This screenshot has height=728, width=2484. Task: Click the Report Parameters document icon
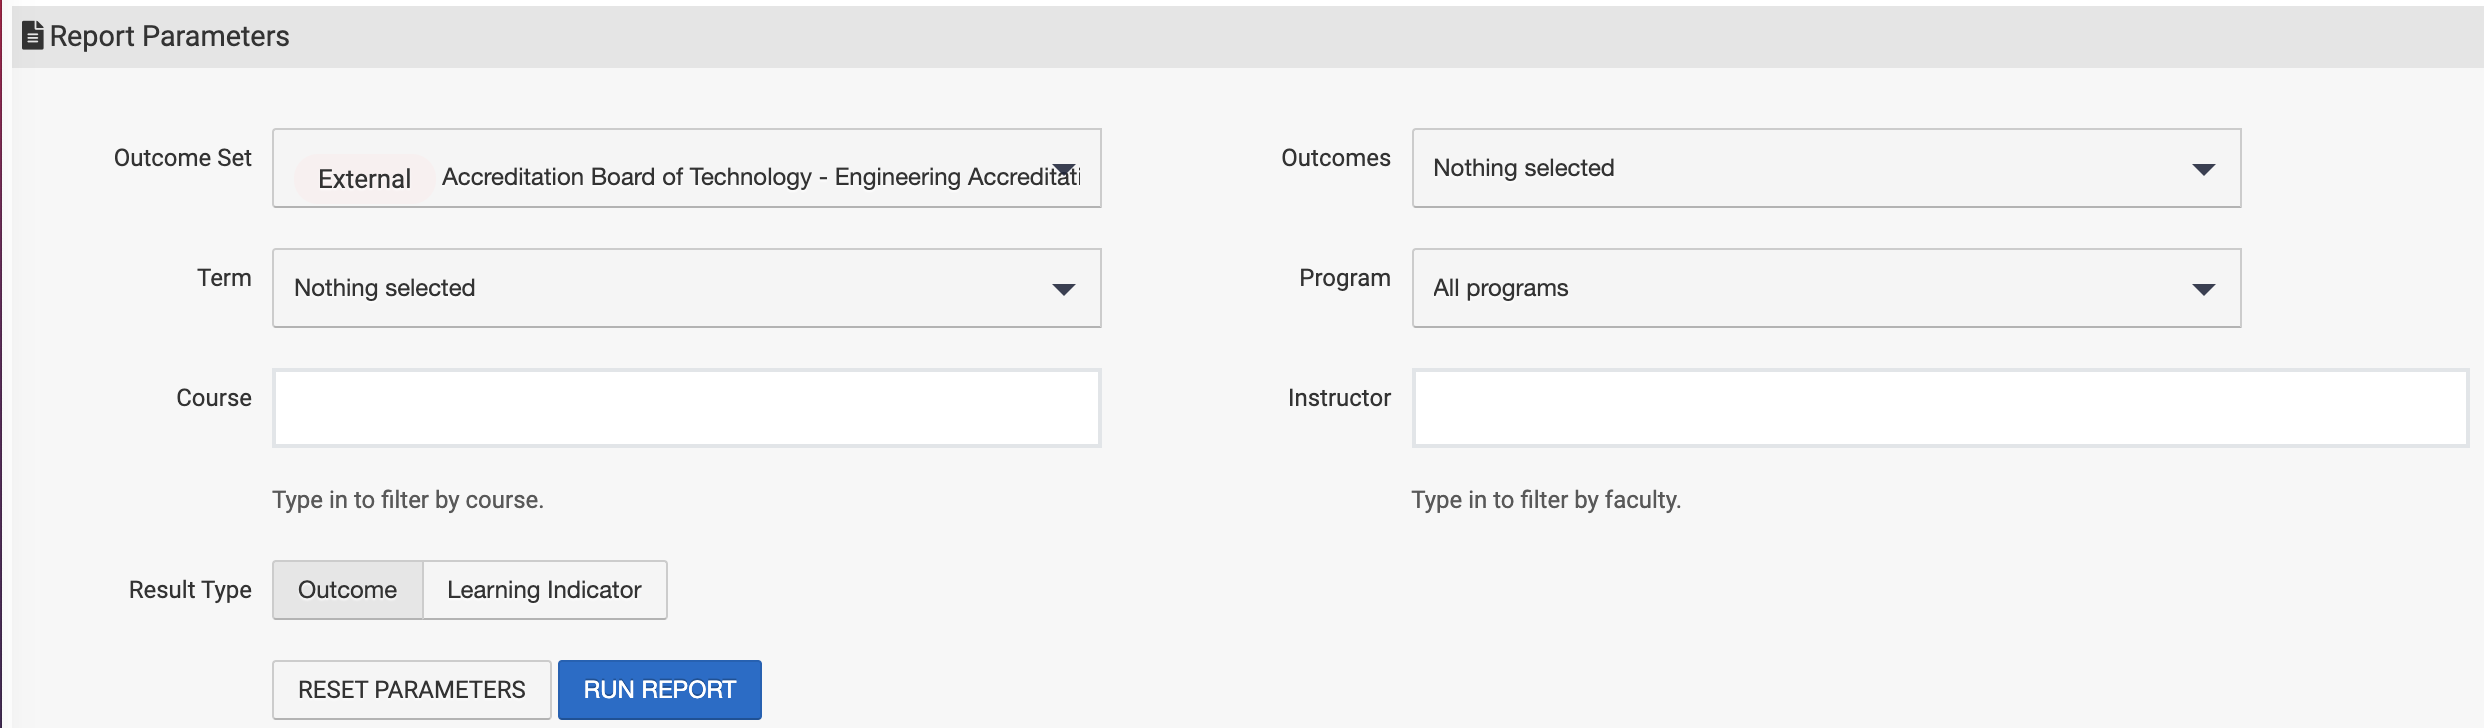33,36
